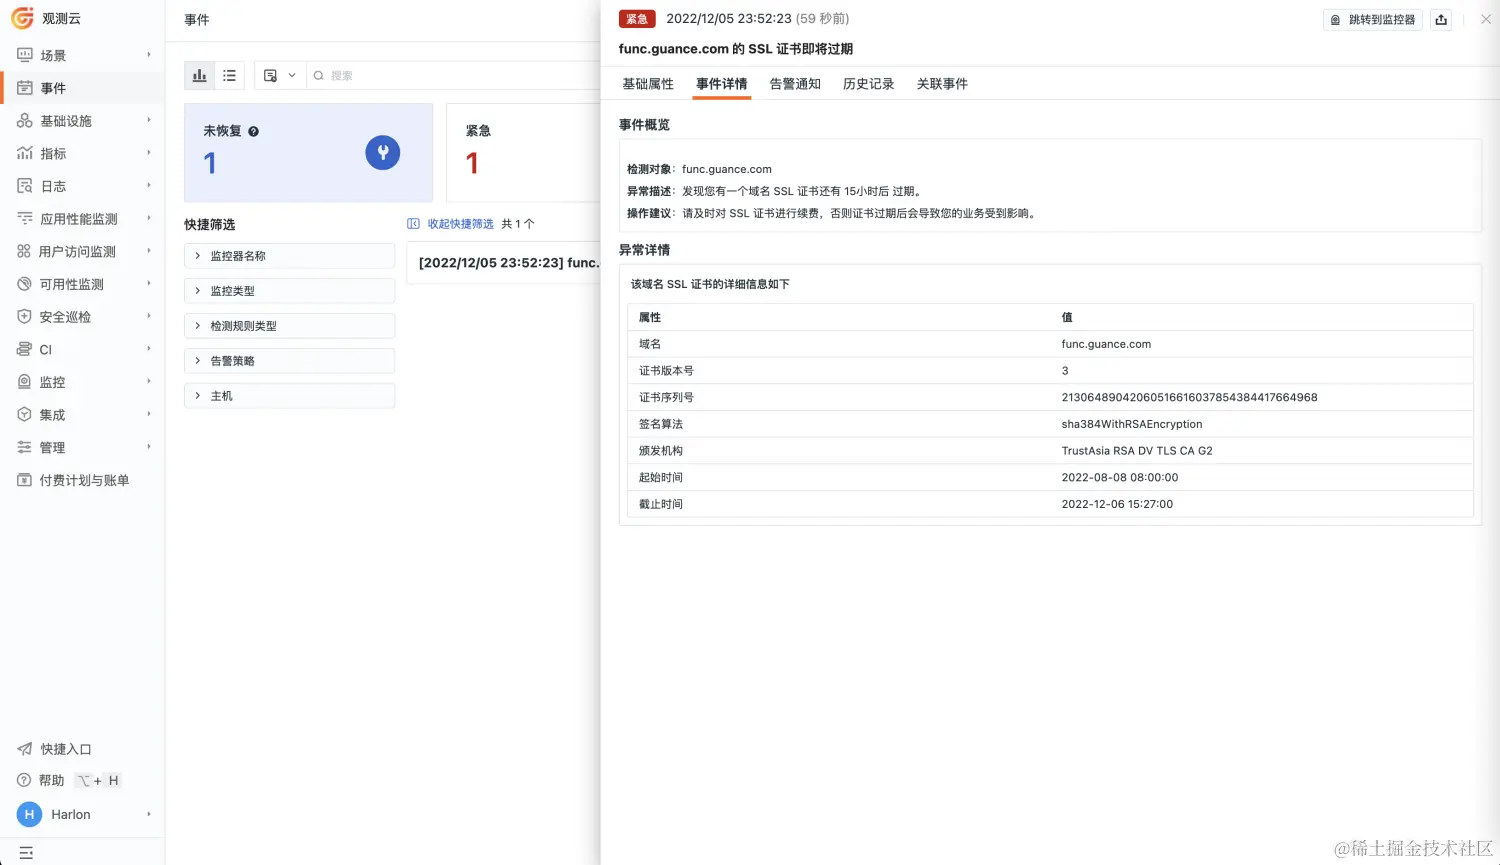
Task: Click the 快捷入口 paper-plane icon
Action: click(x=25, y=749)
